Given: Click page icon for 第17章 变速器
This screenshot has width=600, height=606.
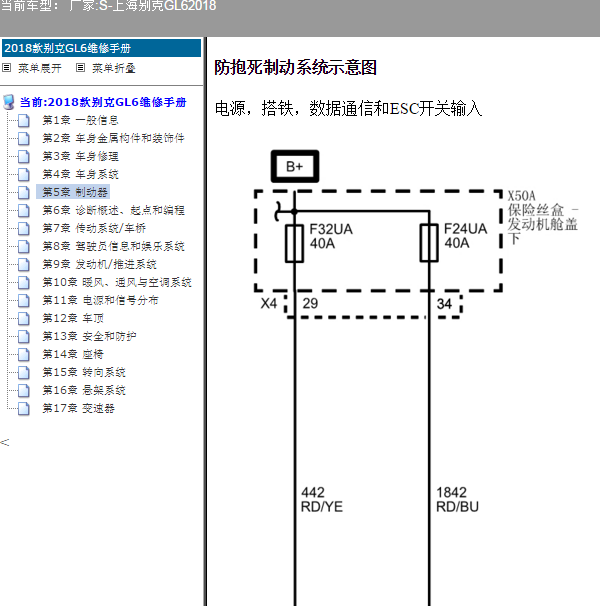Looking at the screenshot, I should point(24,409).
